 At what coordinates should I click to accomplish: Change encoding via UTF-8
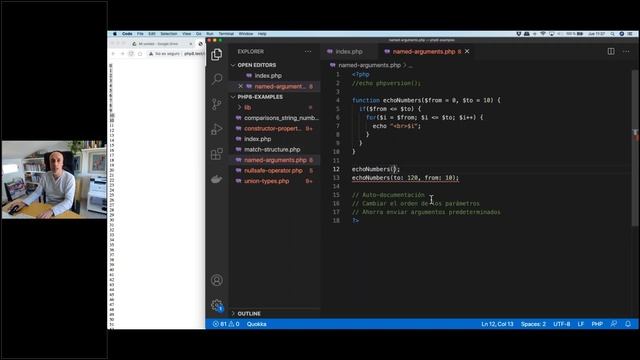(562, 324)
